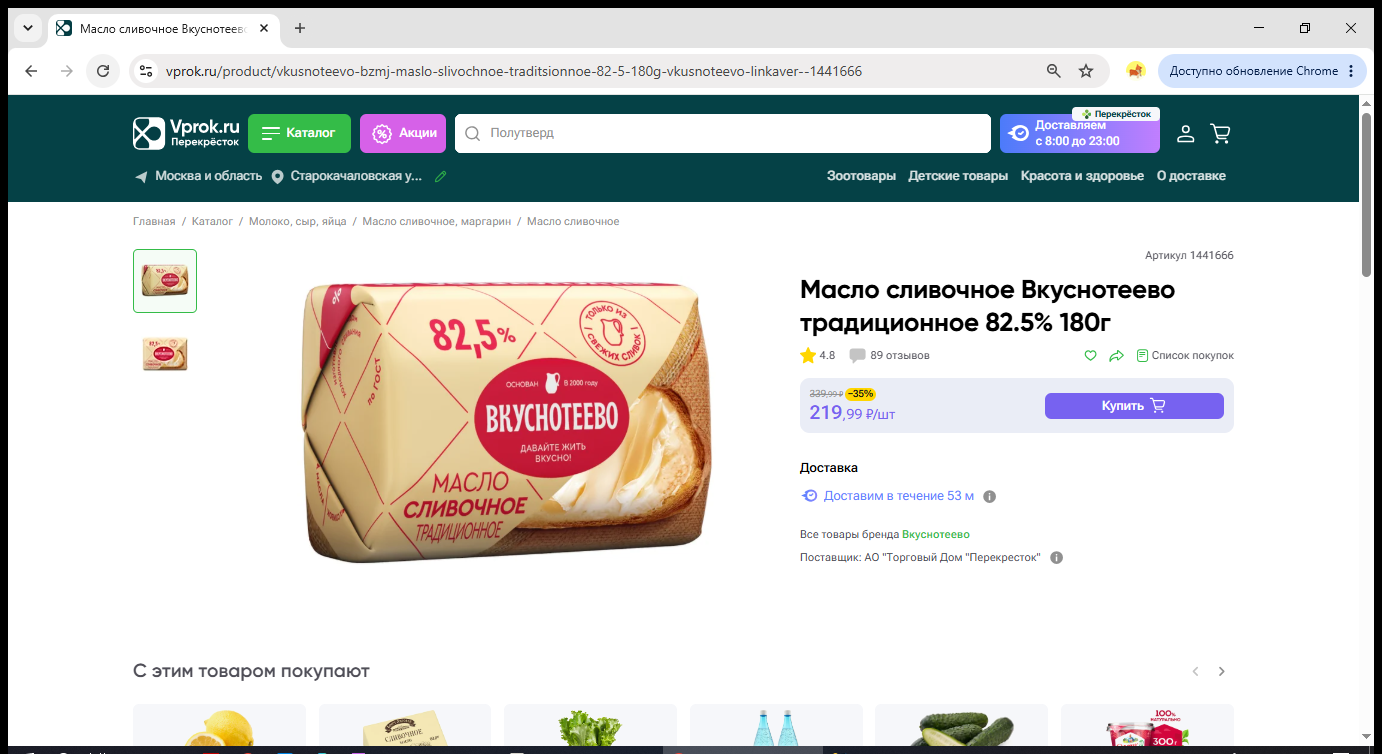Go forward in browser history
Image resolution: width=1382 pixels, height=754 pixels.
click(67, 71)
